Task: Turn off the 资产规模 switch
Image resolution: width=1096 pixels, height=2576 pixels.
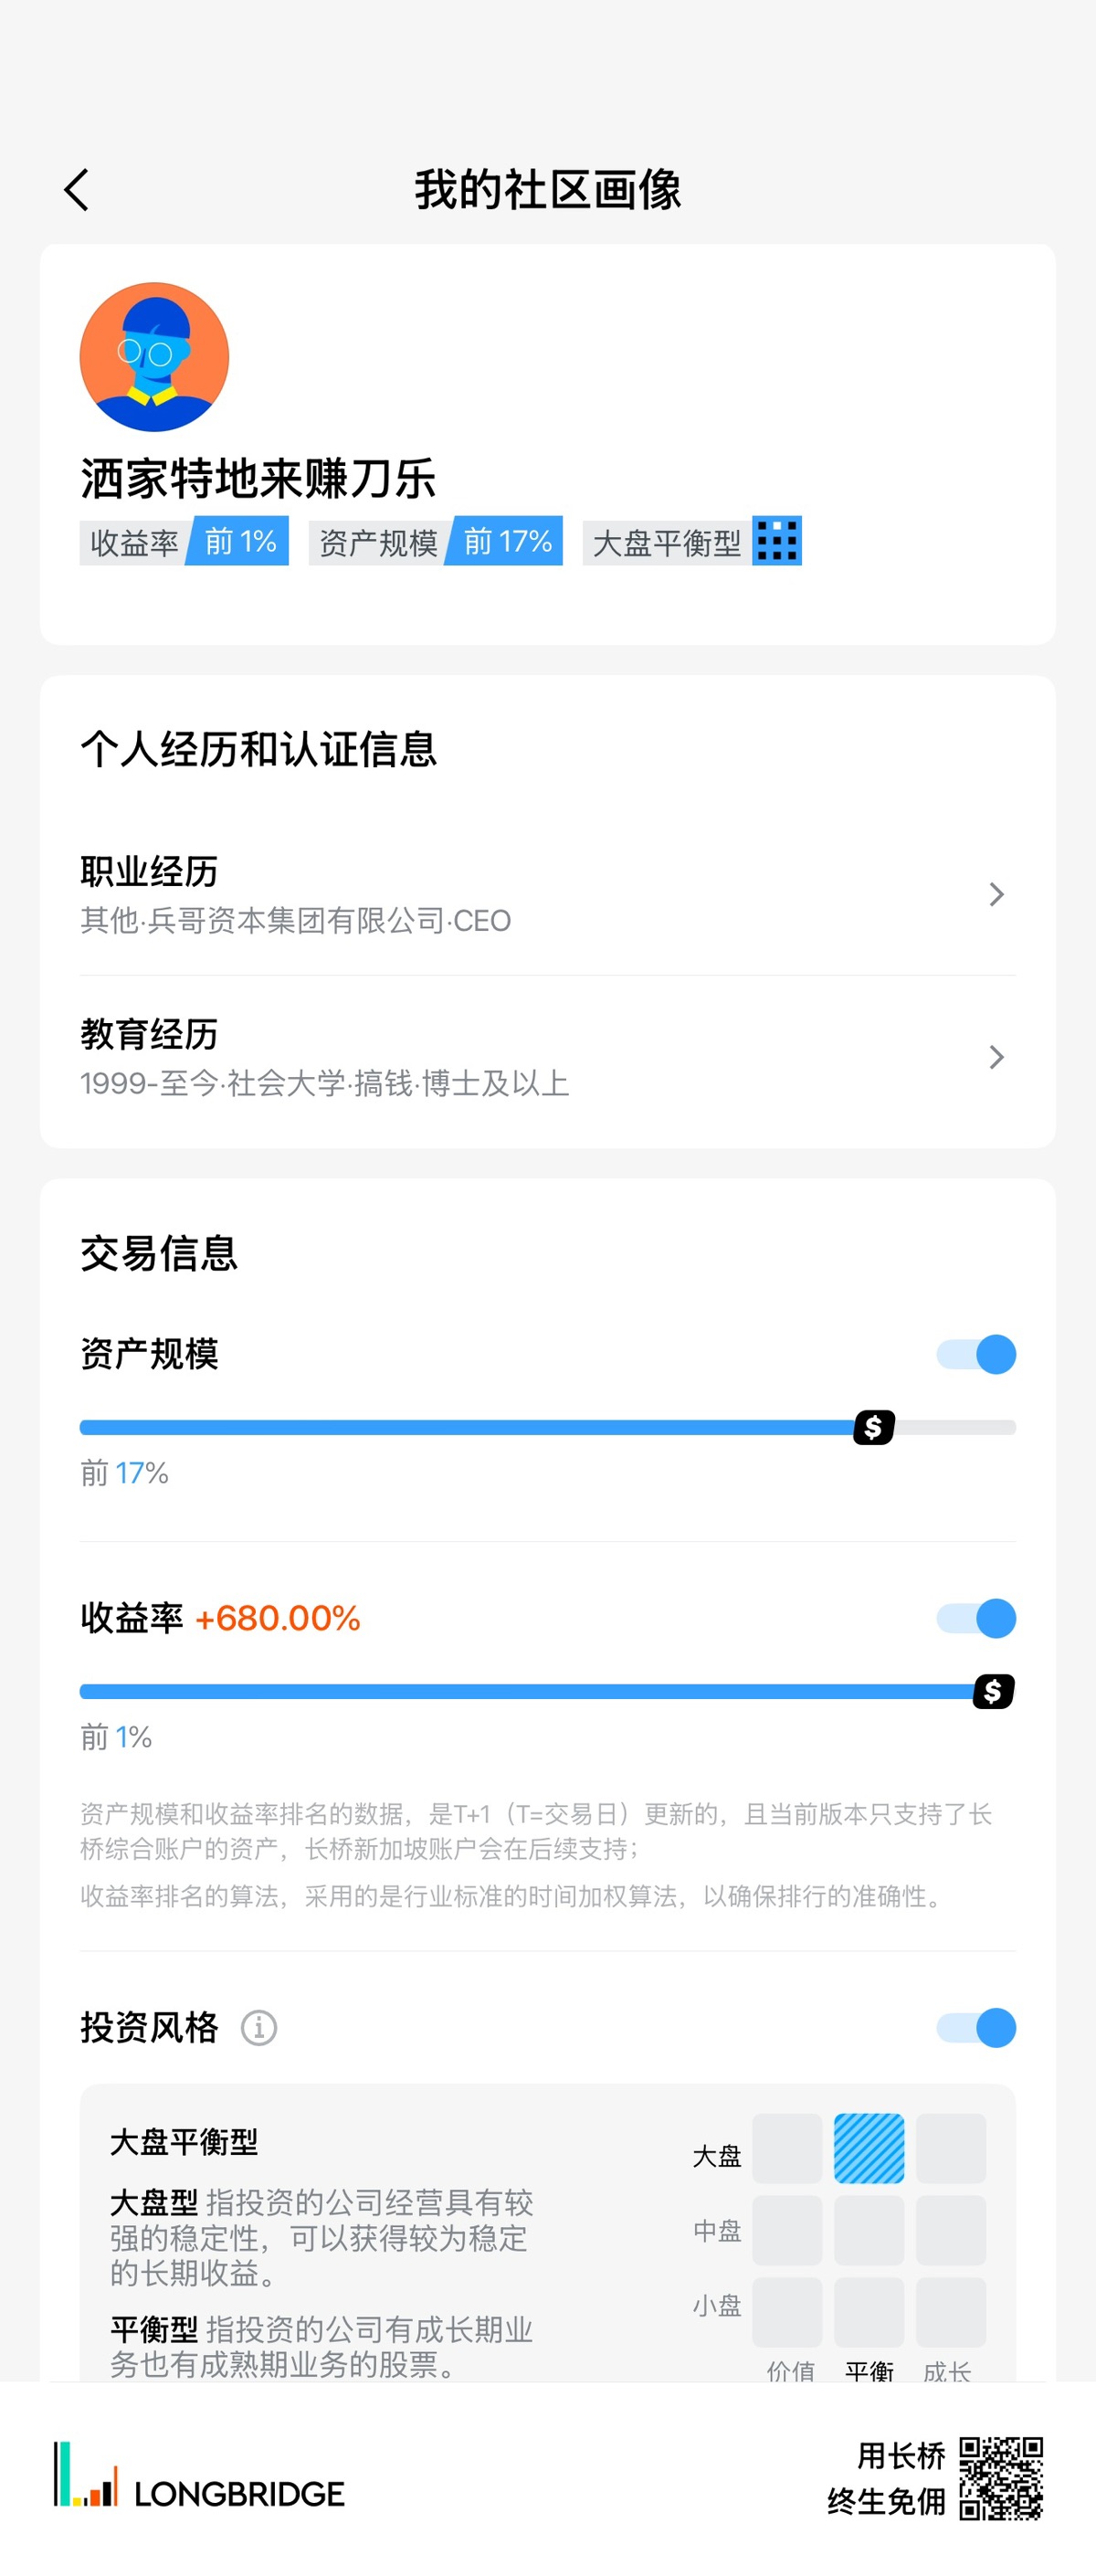Action: click(x=976, y=1355)
